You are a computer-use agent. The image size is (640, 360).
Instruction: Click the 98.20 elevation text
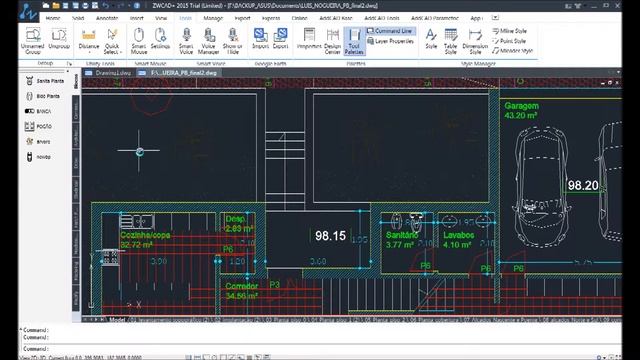[x=583, y=185]
